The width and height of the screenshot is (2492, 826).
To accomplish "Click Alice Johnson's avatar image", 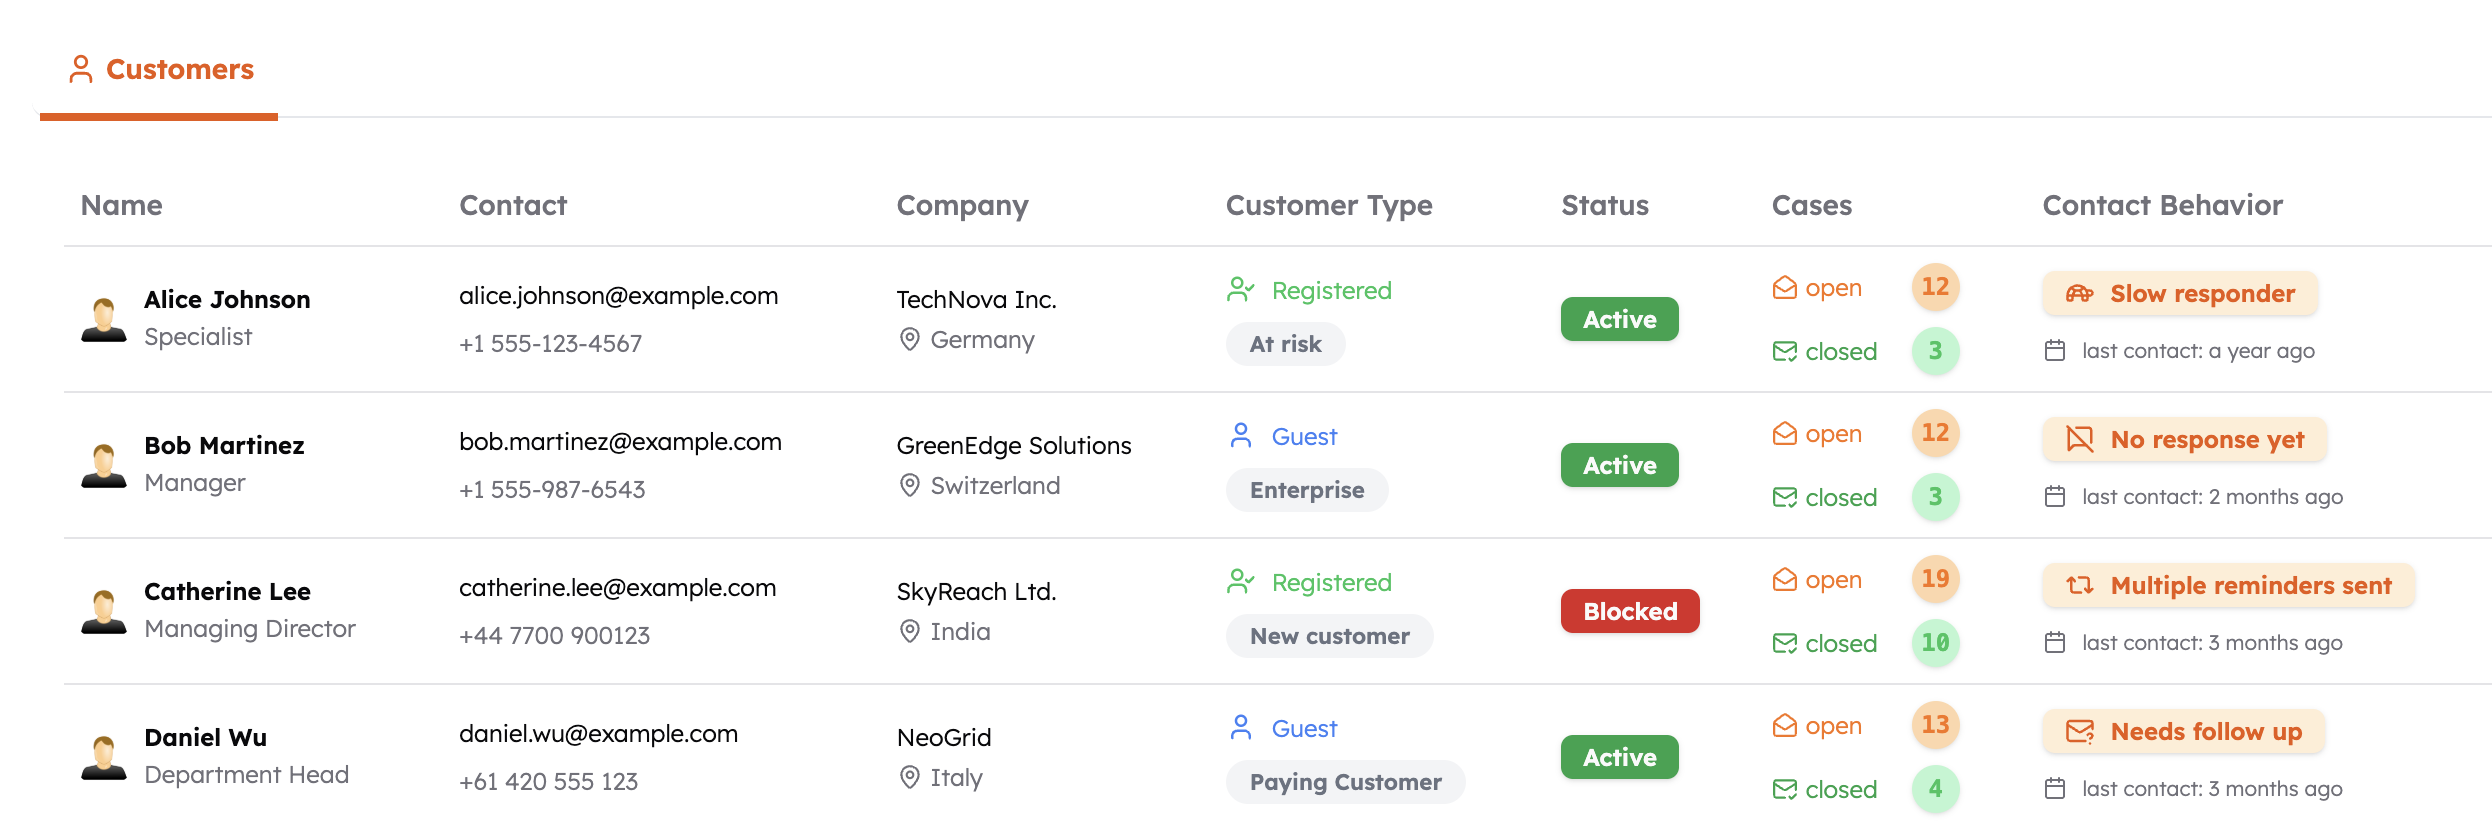I will pos(104,319).
